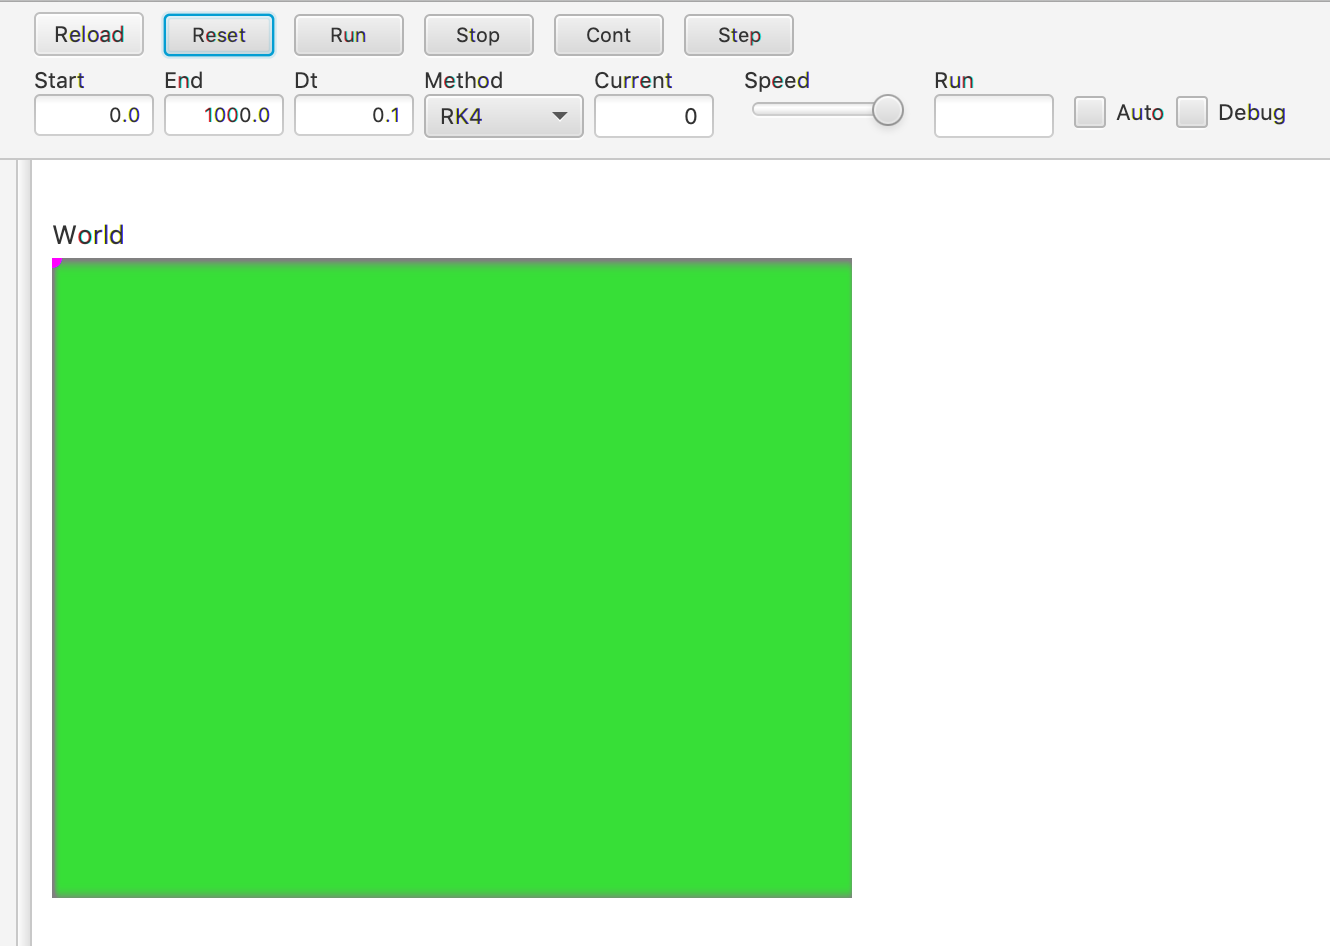Select the End time field
The height and width of the screenshot is (946, 1330).
tap(224, 115)
